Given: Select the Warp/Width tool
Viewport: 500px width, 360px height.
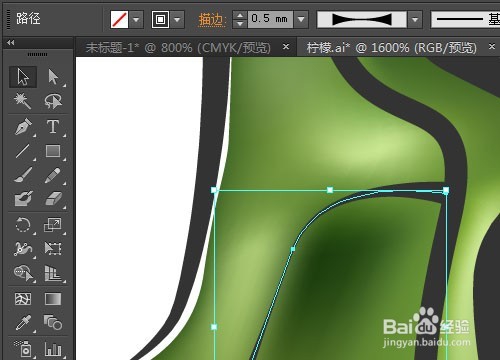Looking at the screenshot, I should (x=23, y=249).
